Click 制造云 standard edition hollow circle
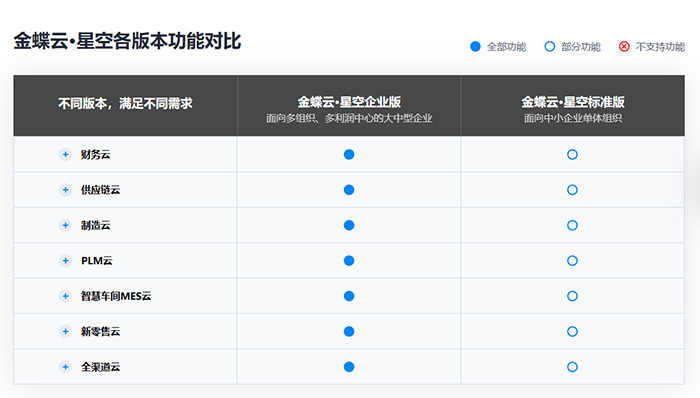This screenshot has width=700, height=398. 572,225
